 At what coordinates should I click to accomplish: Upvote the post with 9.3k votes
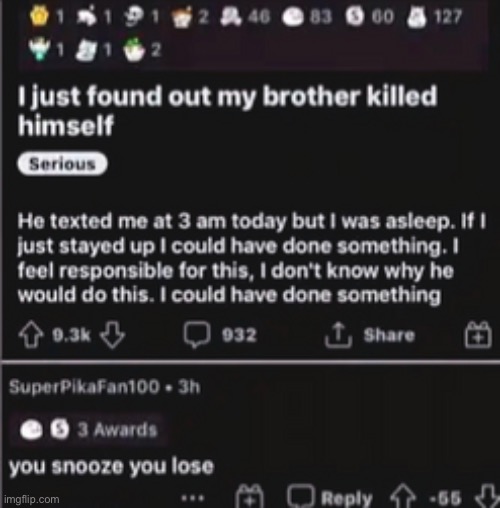tap(31, 335)
